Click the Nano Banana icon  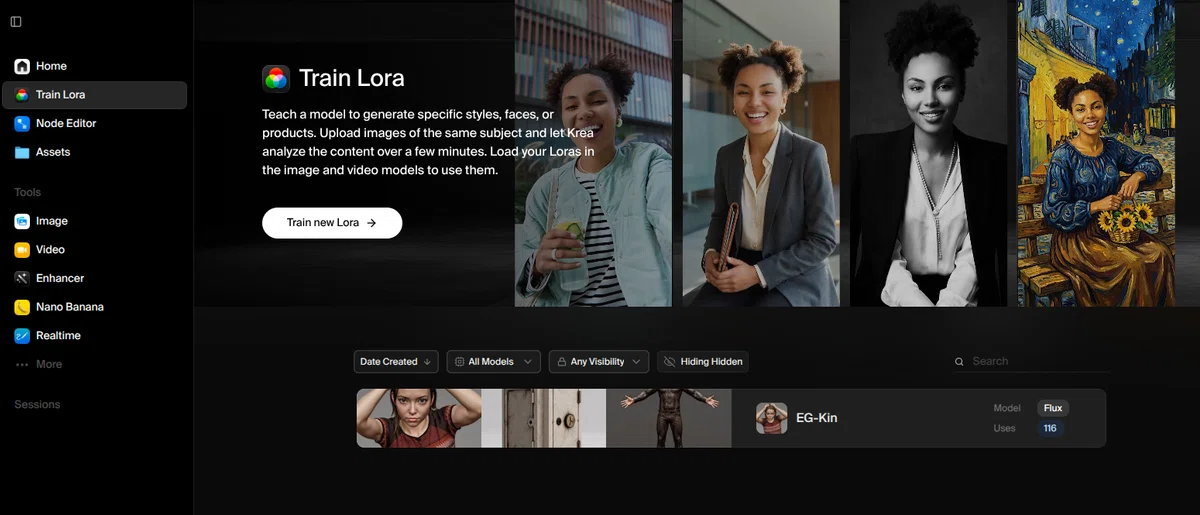[22, 307]
